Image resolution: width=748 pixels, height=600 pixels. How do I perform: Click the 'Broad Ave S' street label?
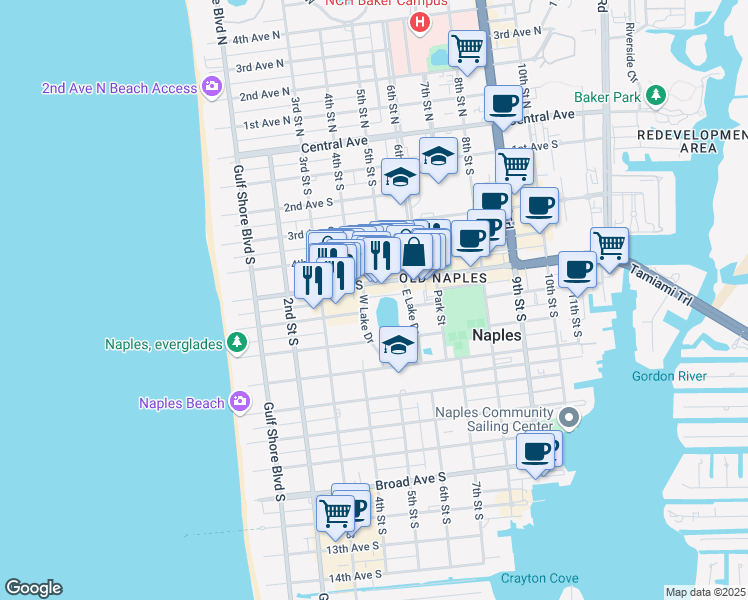click(x=410, y=481)
